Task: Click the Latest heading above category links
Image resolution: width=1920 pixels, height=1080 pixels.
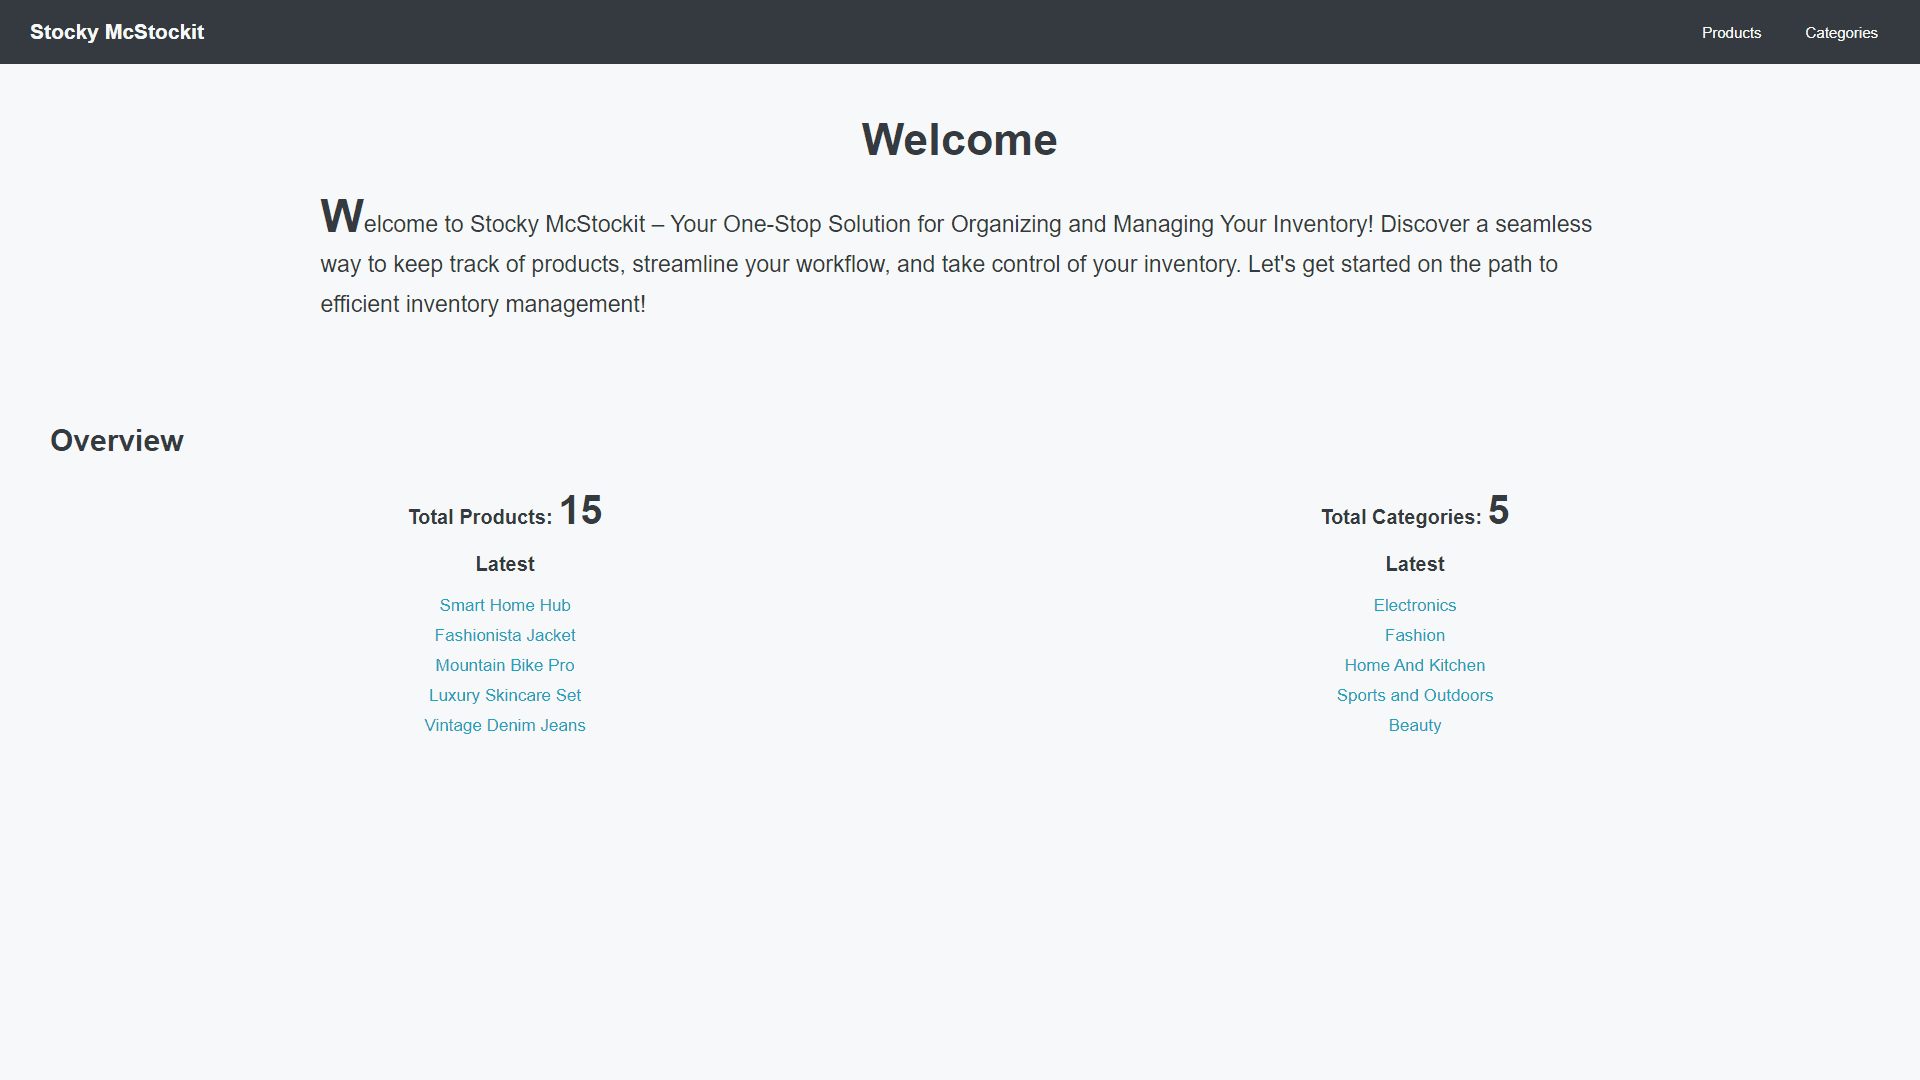Action: pyautogui.click(x=1414, y=563)
